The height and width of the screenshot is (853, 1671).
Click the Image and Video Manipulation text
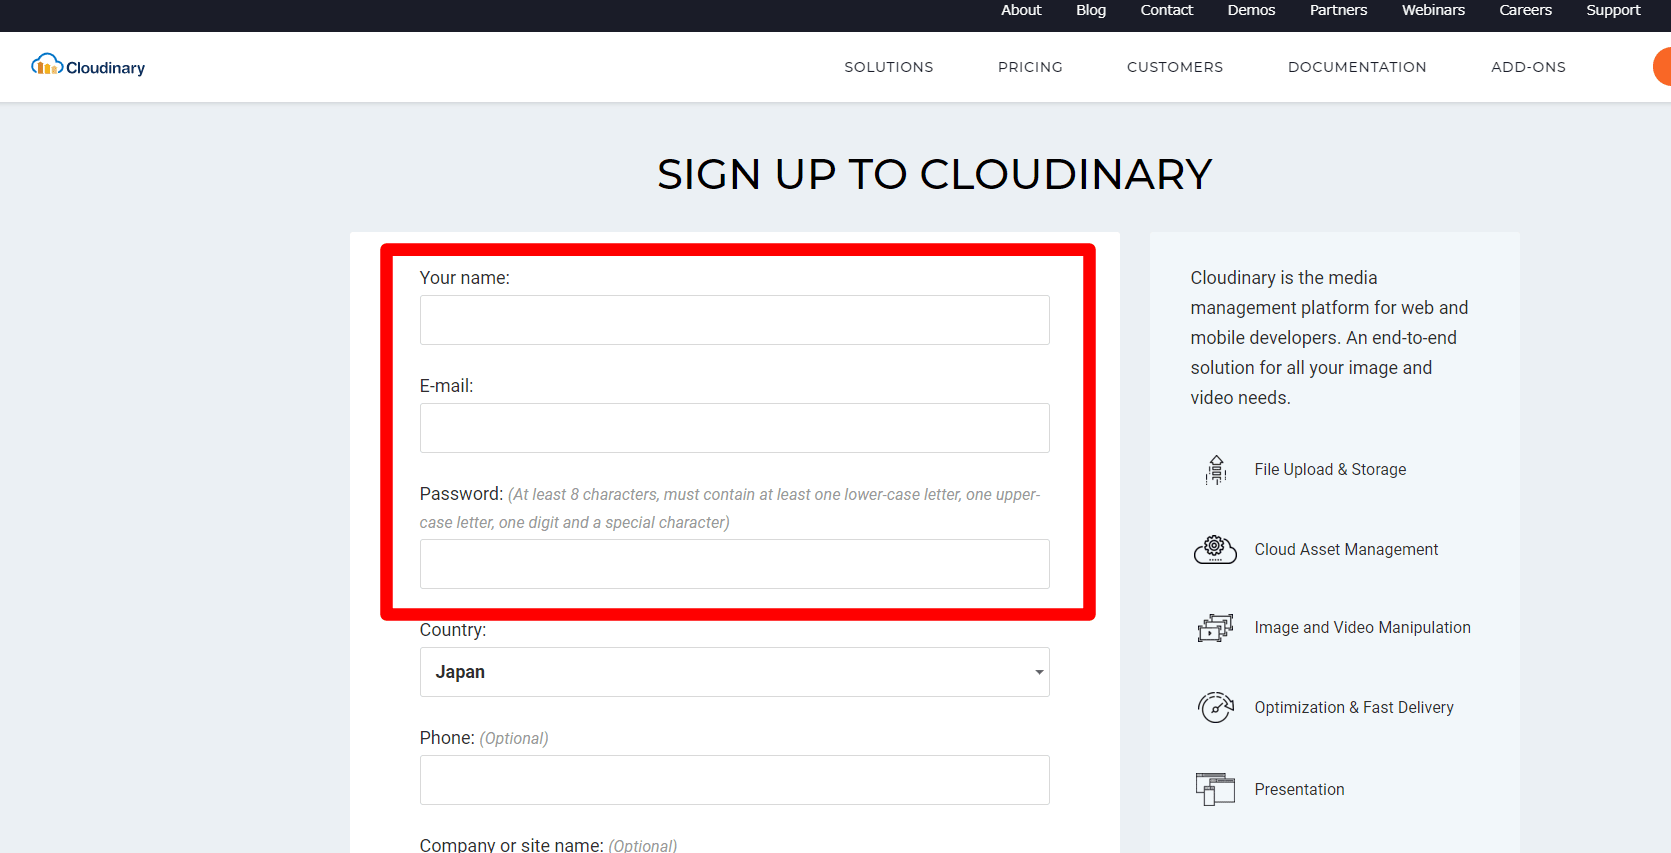tap(1362, 628)
